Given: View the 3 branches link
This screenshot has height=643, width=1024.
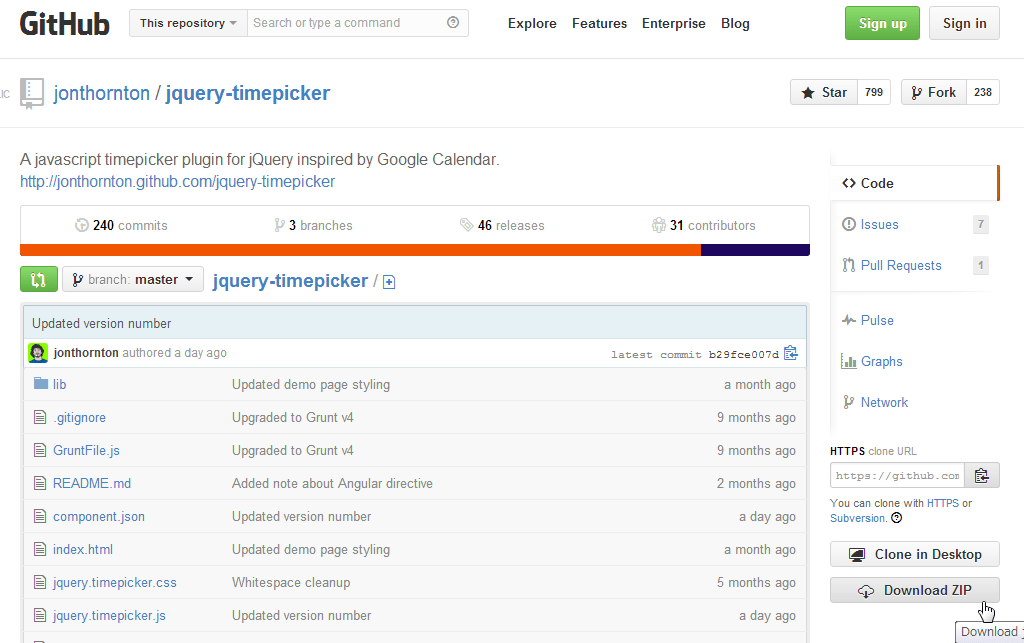Looking at the screenshot, I should pos(313,225).
